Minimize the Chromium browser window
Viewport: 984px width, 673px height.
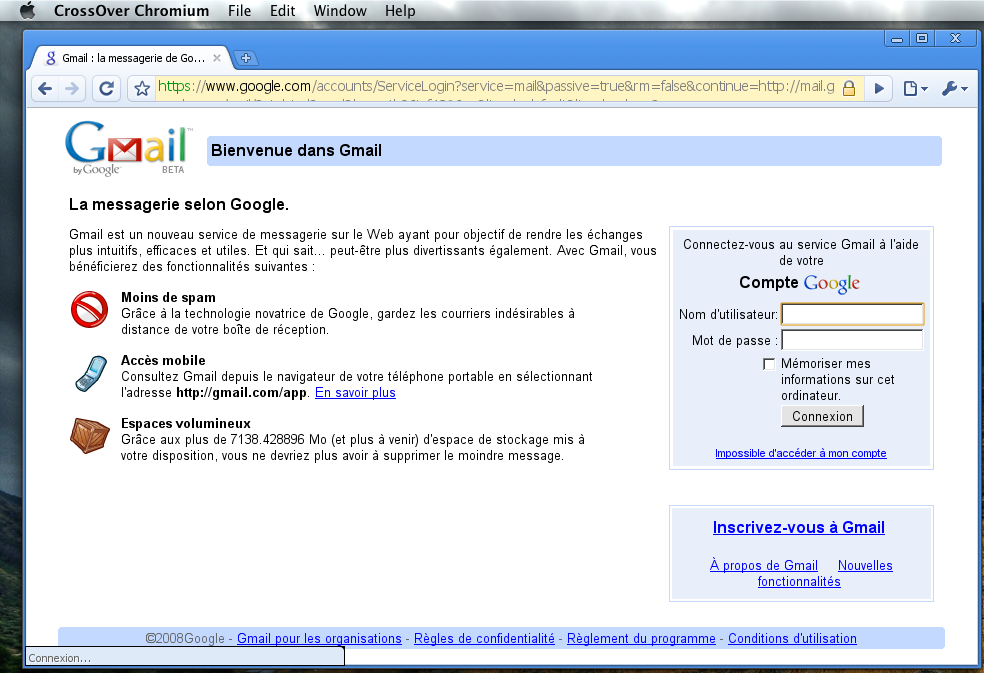(897, 39)
